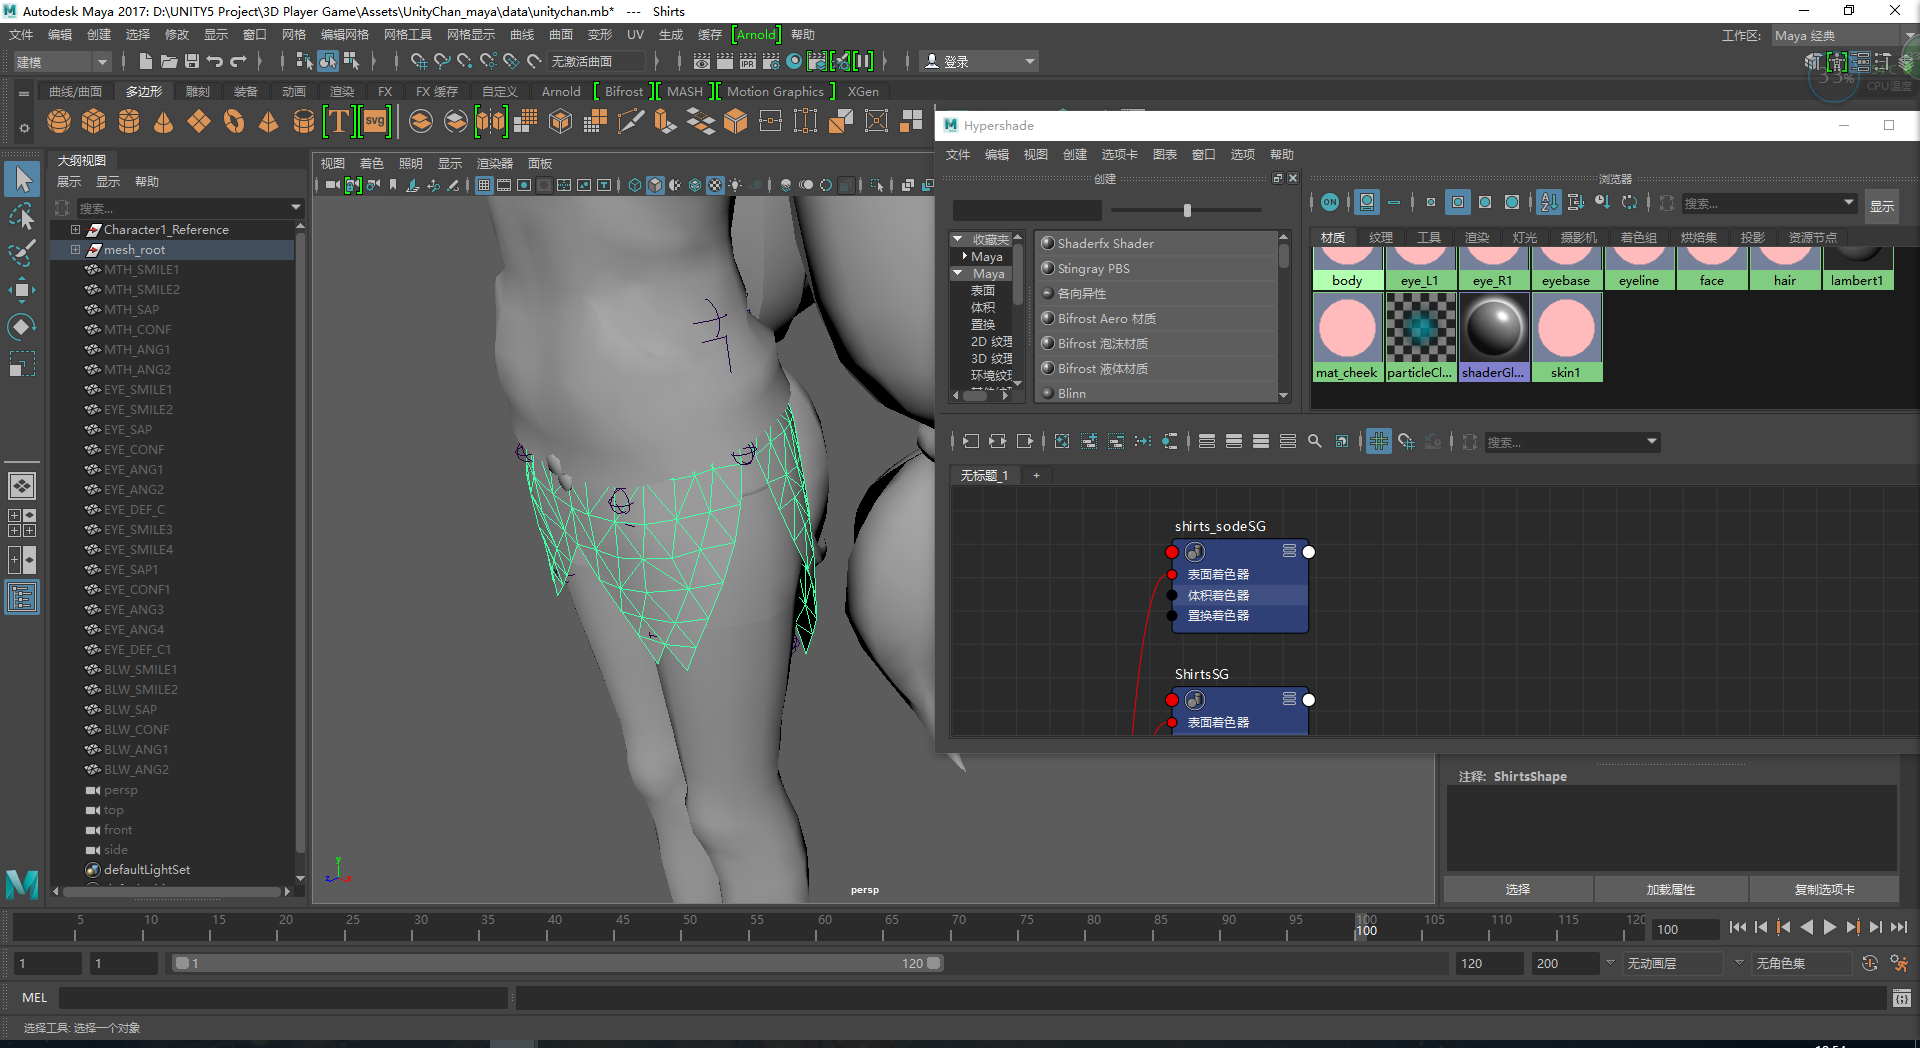Select the face material swatch
The width and height of the screenshot is (1920, 1048).
coord(1712,267)
